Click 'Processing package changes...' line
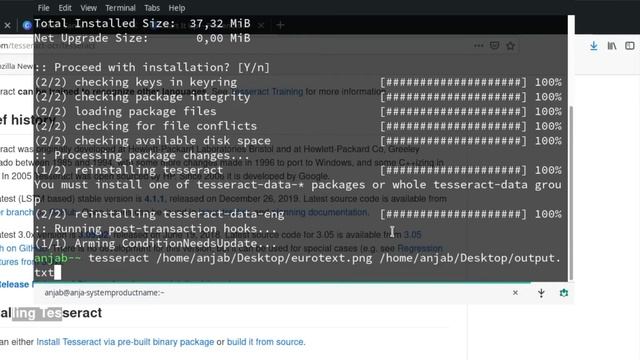 point(142,156)
